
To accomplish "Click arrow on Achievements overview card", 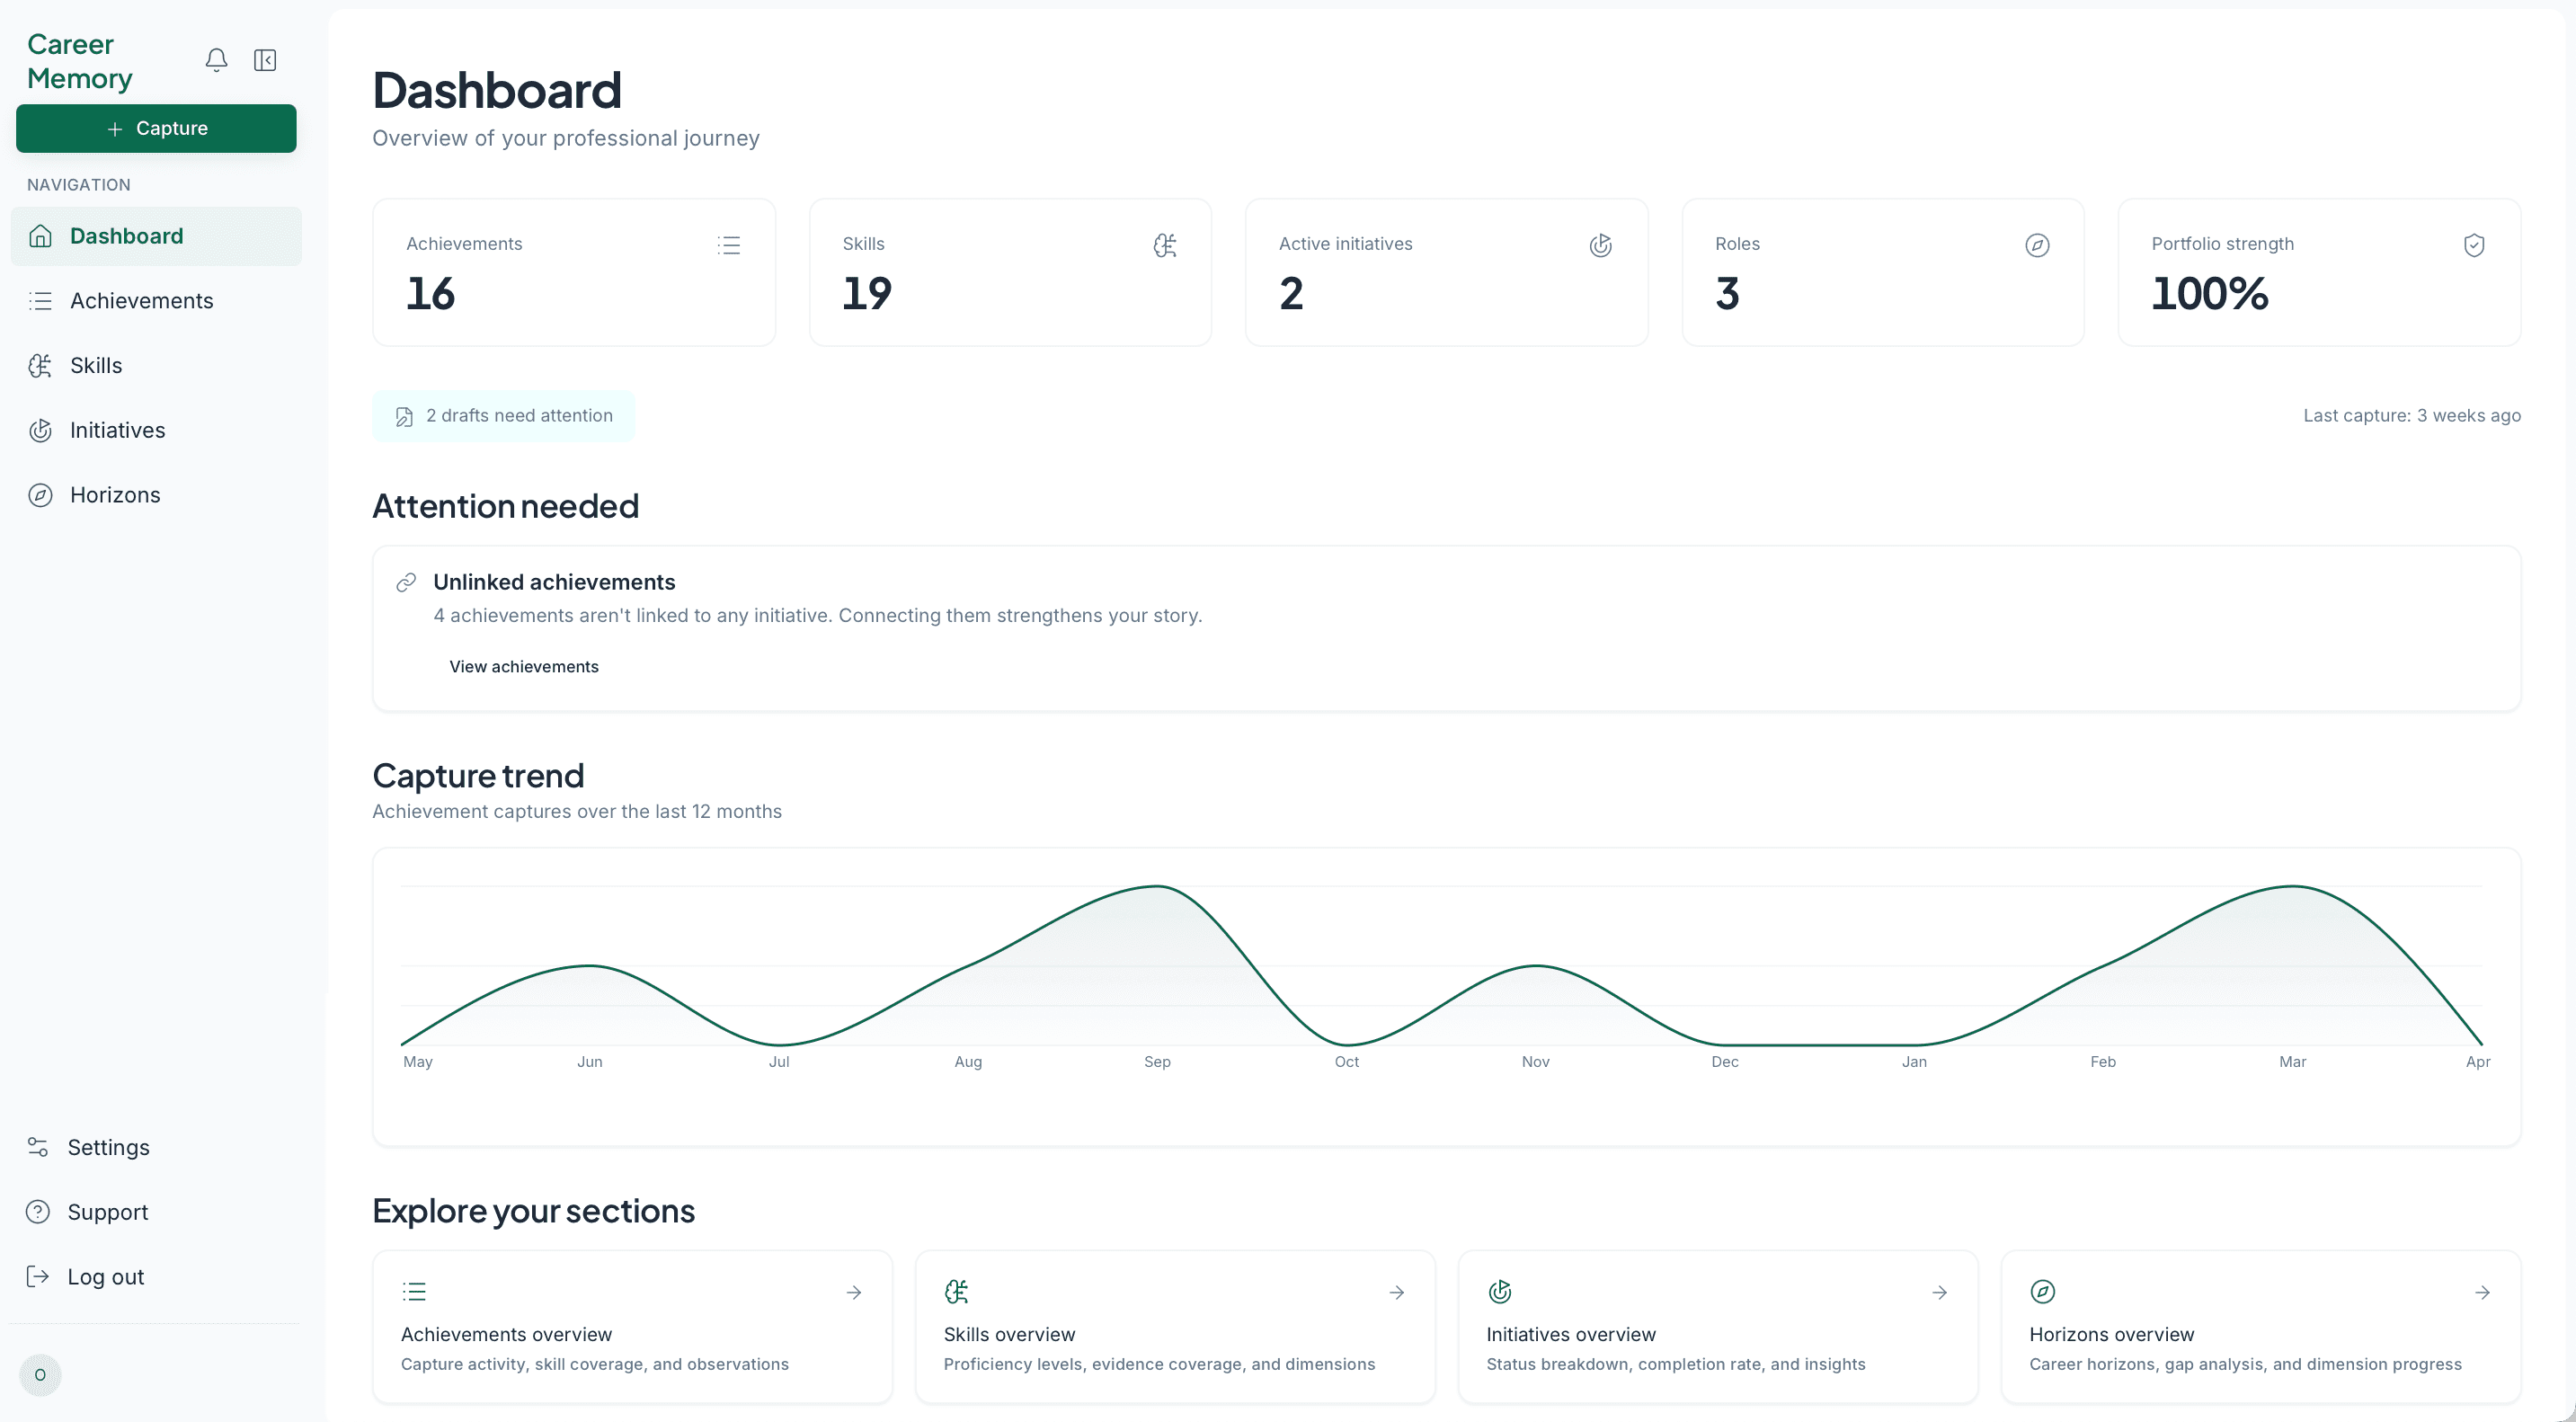I will [854, 1293].
